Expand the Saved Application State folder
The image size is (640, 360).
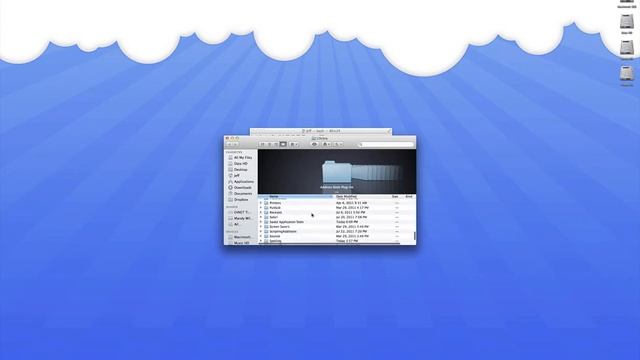[261, 222]
